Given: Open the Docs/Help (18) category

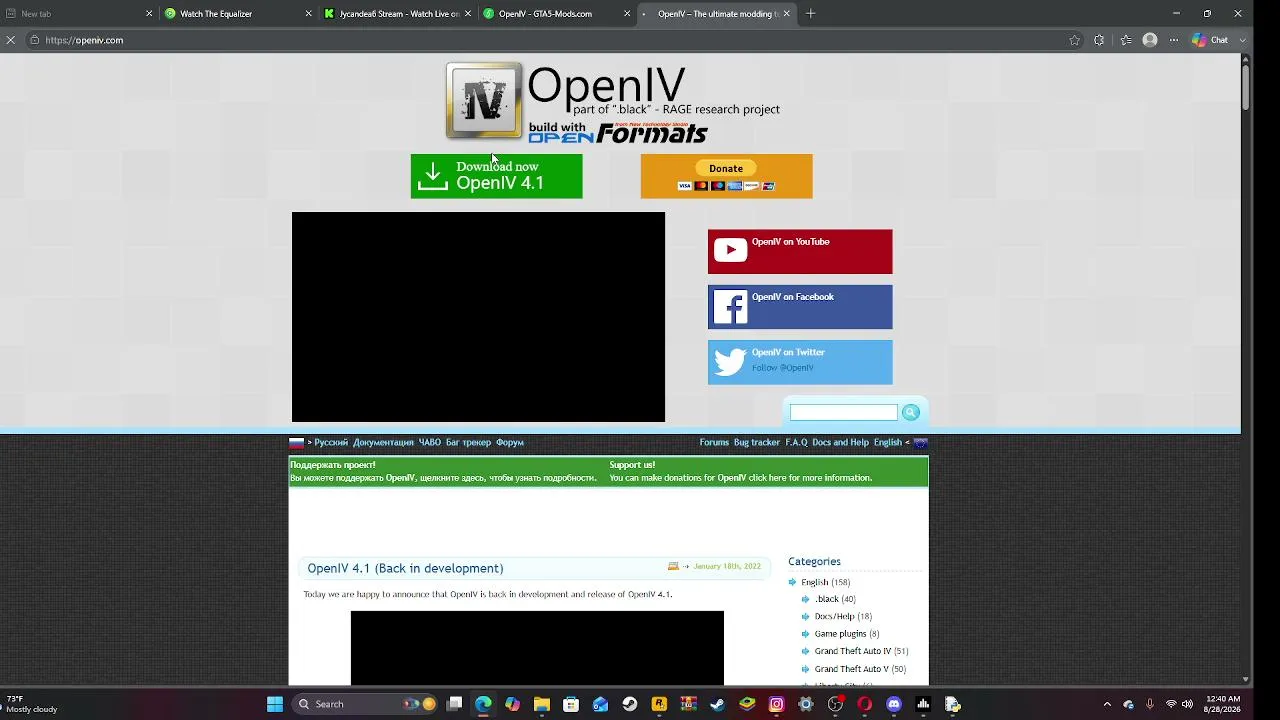Looking at the screenshot, I should (843, 616).
